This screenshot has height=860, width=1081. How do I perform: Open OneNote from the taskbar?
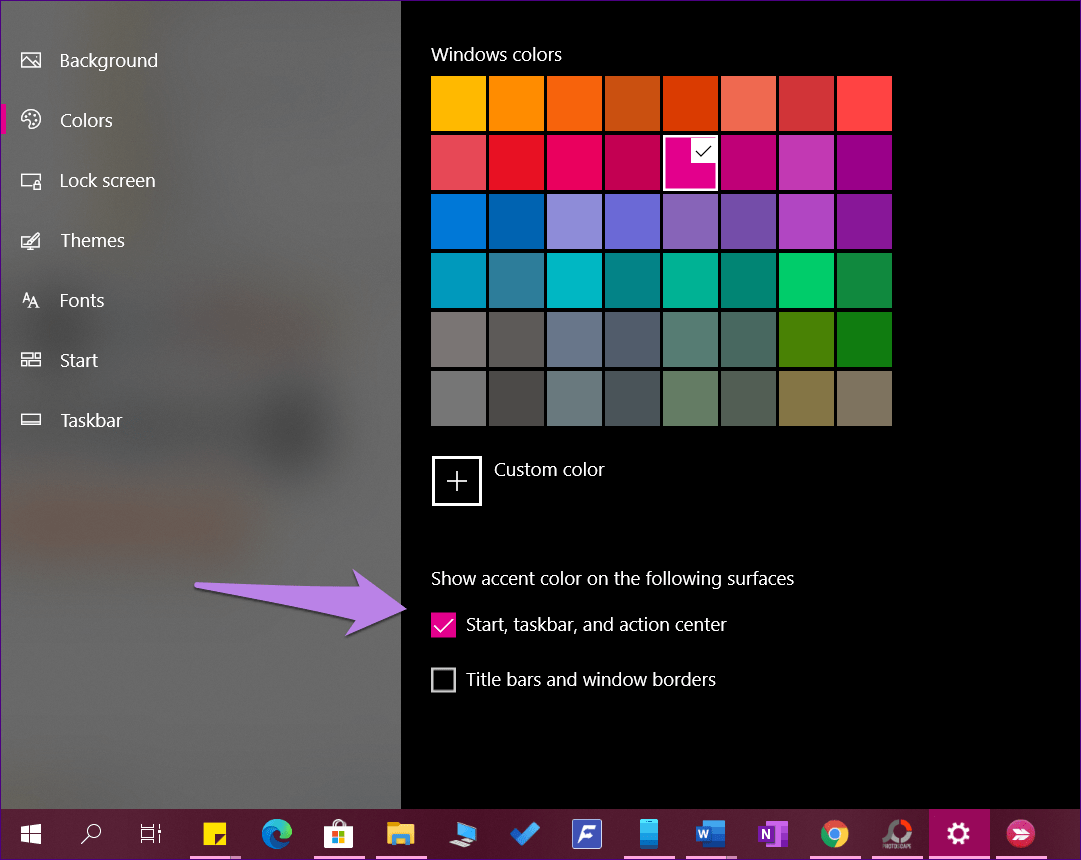tap(772, 833)
